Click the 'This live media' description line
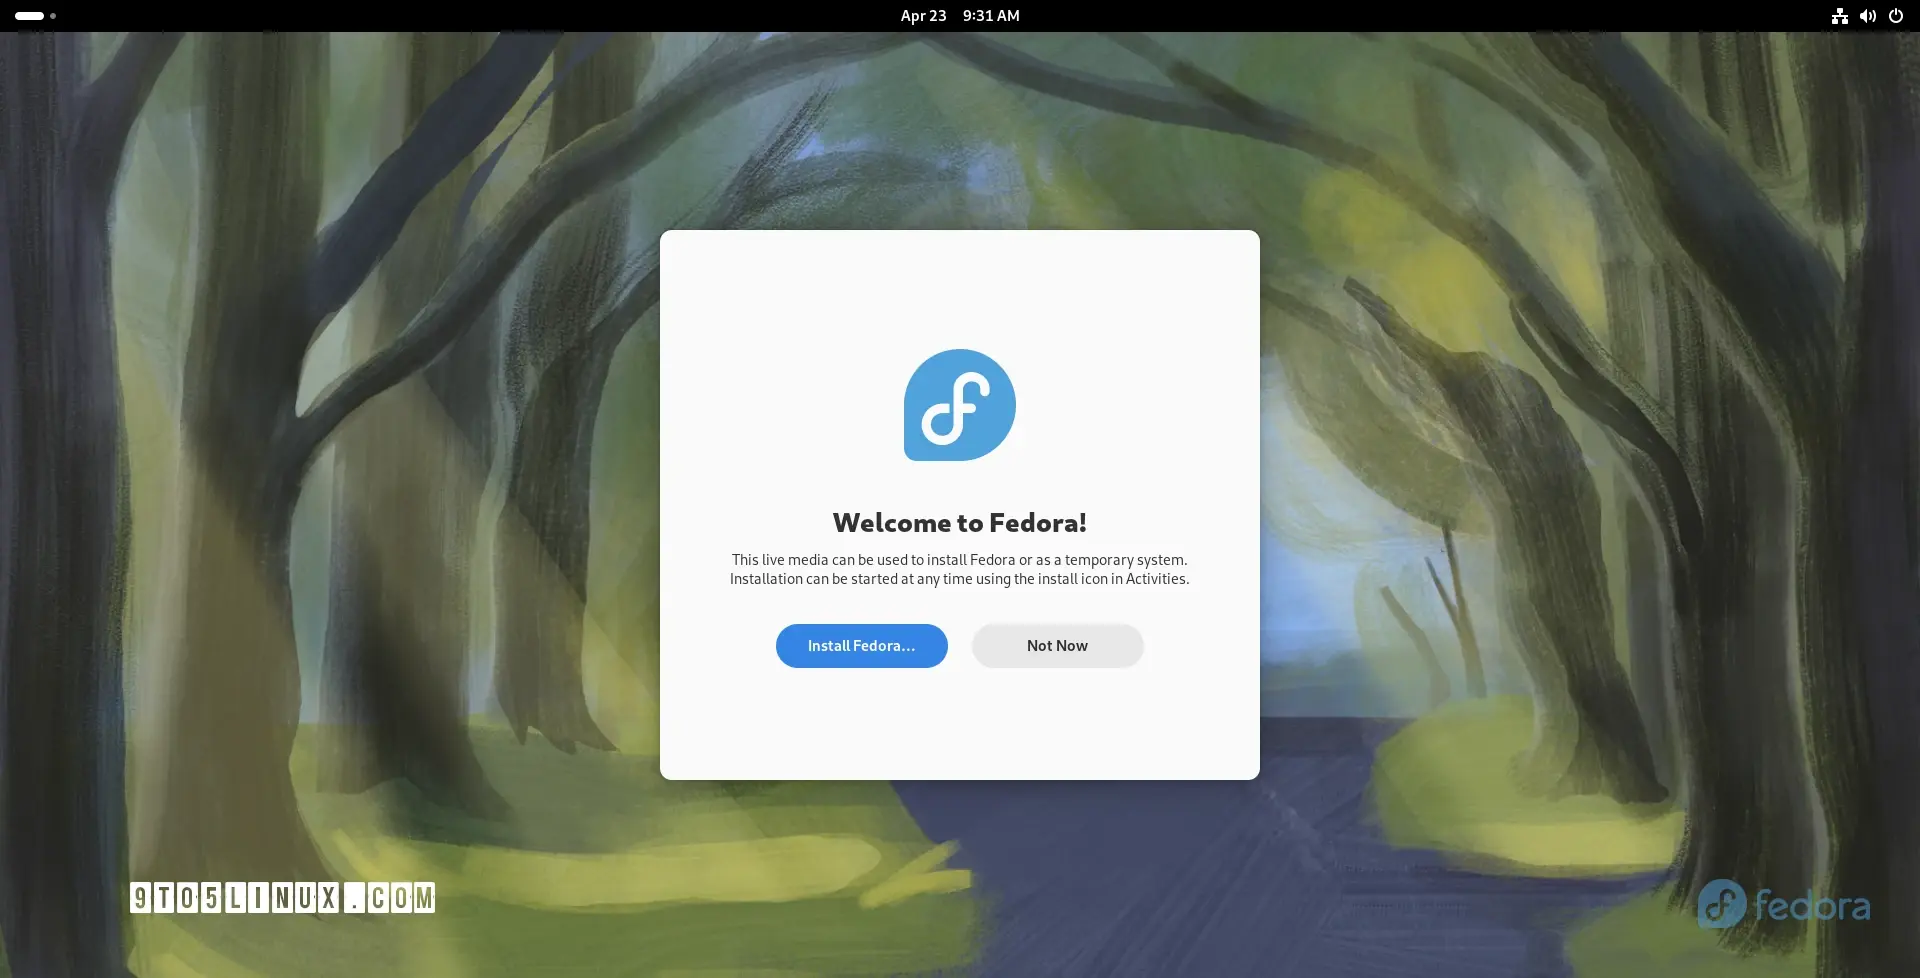This screenshot has width=1920, height=978. 960,560
